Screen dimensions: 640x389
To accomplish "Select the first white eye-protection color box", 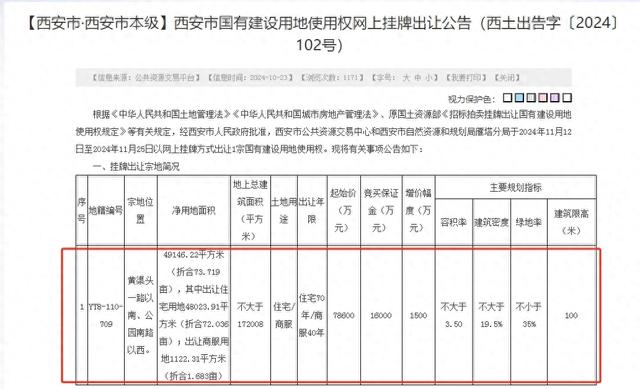I will (507, 98).
